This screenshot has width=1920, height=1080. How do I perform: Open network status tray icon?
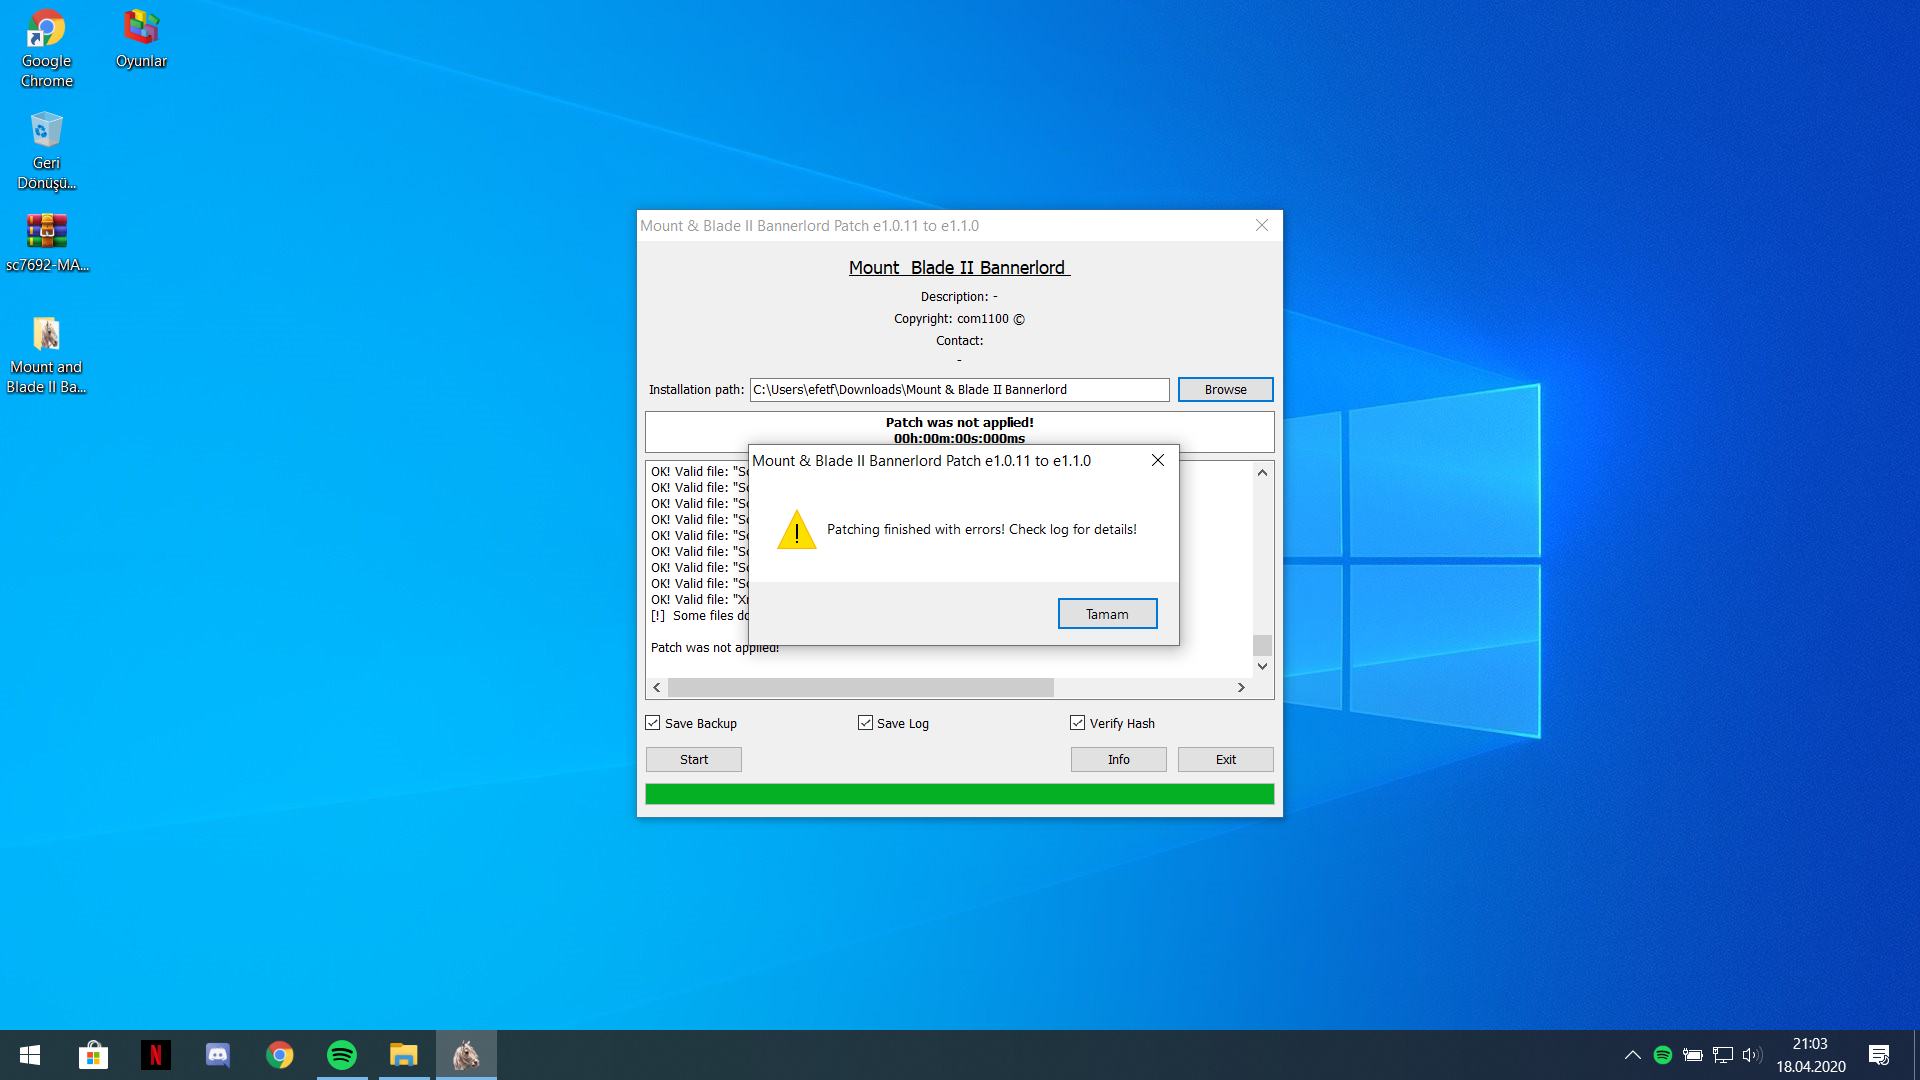1722,1055
